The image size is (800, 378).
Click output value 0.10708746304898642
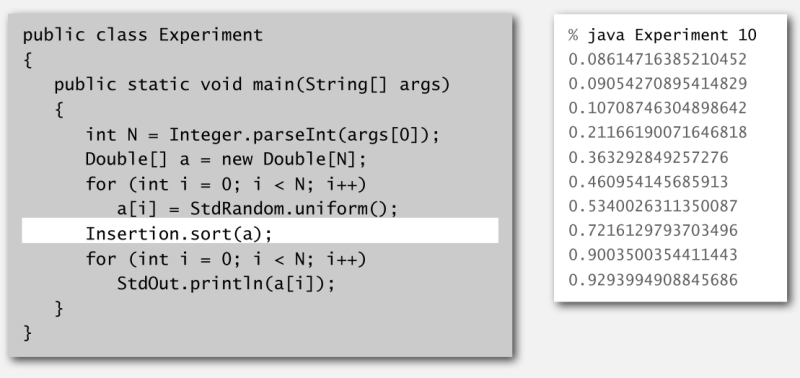tap(658, 108)
